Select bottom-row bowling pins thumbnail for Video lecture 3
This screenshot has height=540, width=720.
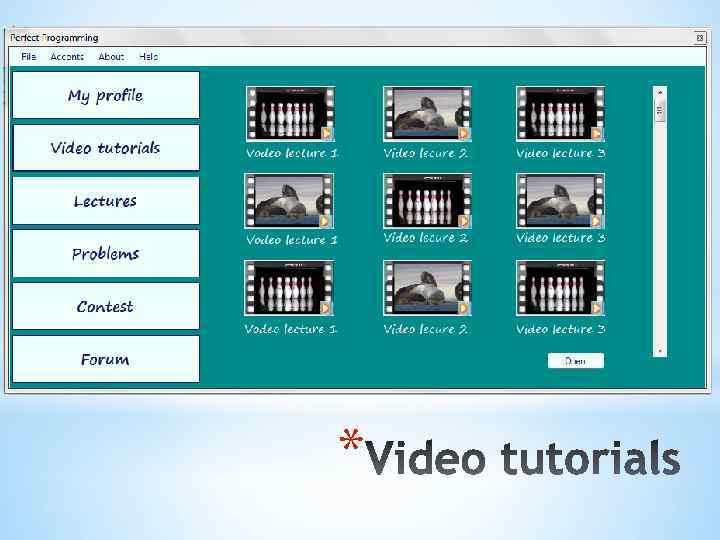point(560,288)
